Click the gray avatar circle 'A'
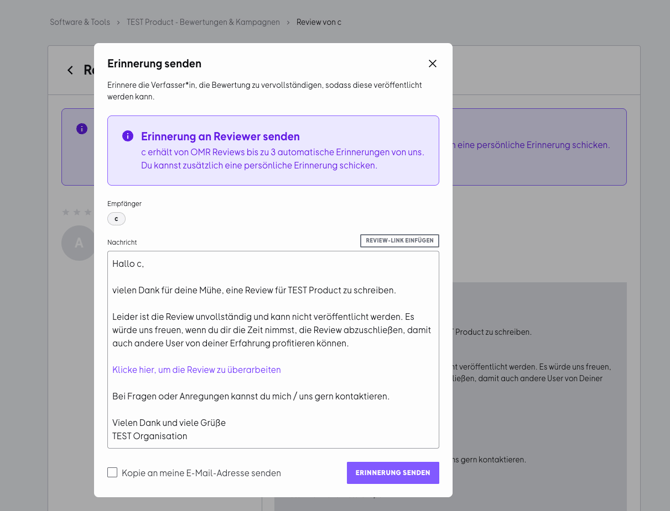The image size is (670, 511). [78, 243]
